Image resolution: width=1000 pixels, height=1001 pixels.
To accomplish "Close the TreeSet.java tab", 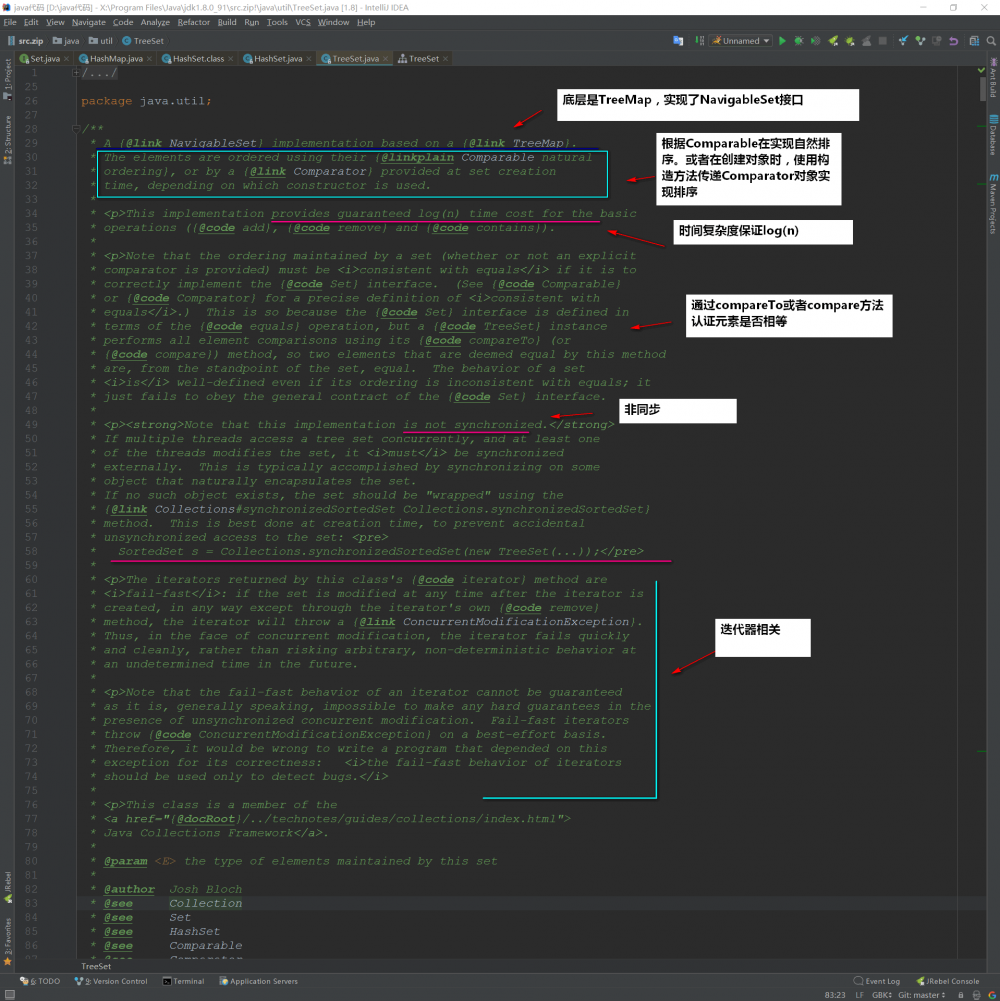I will tap(385, 59).
